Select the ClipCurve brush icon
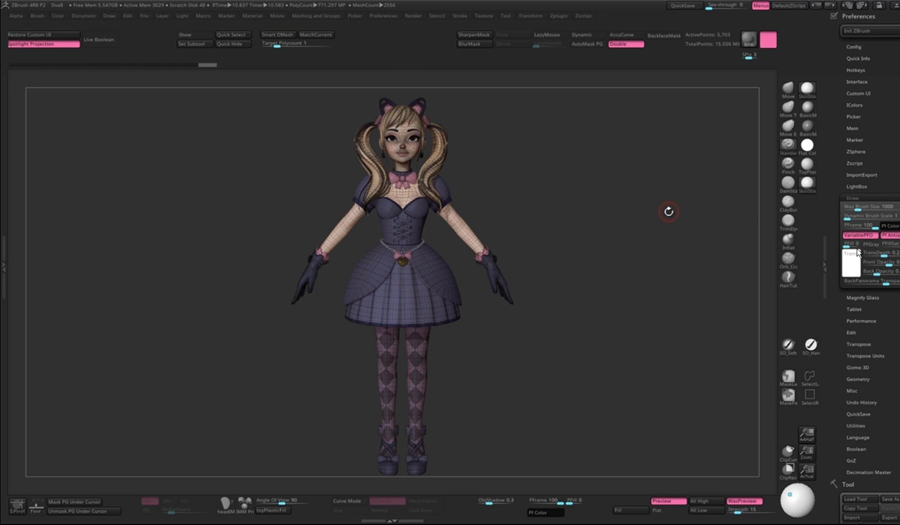The height and width of the screenshot is (525, 900). point(788,451)
